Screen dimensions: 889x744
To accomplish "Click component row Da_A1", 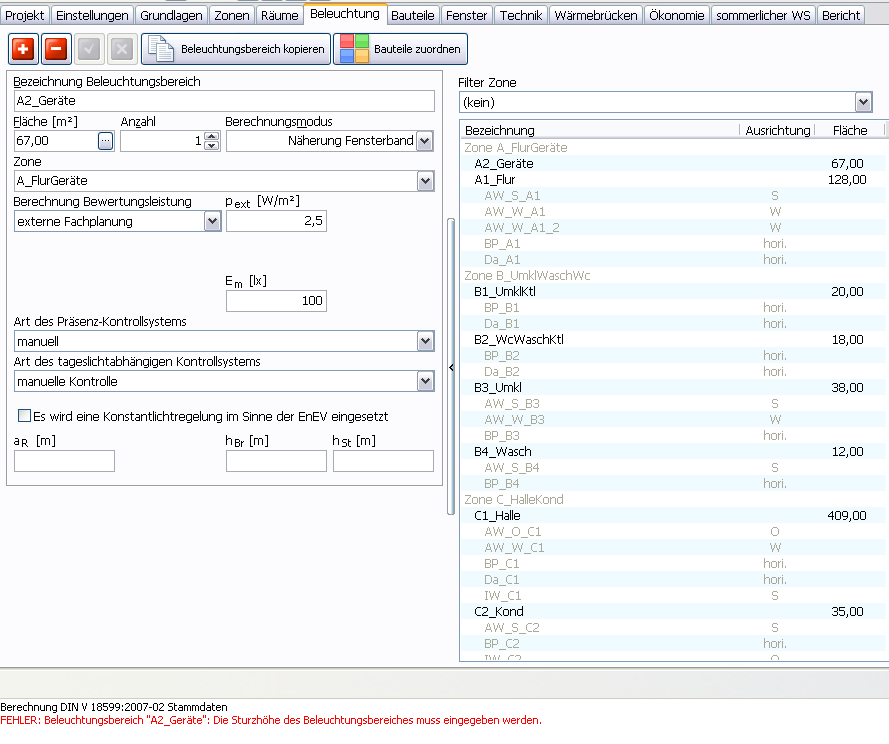I will tap(673, 260).
